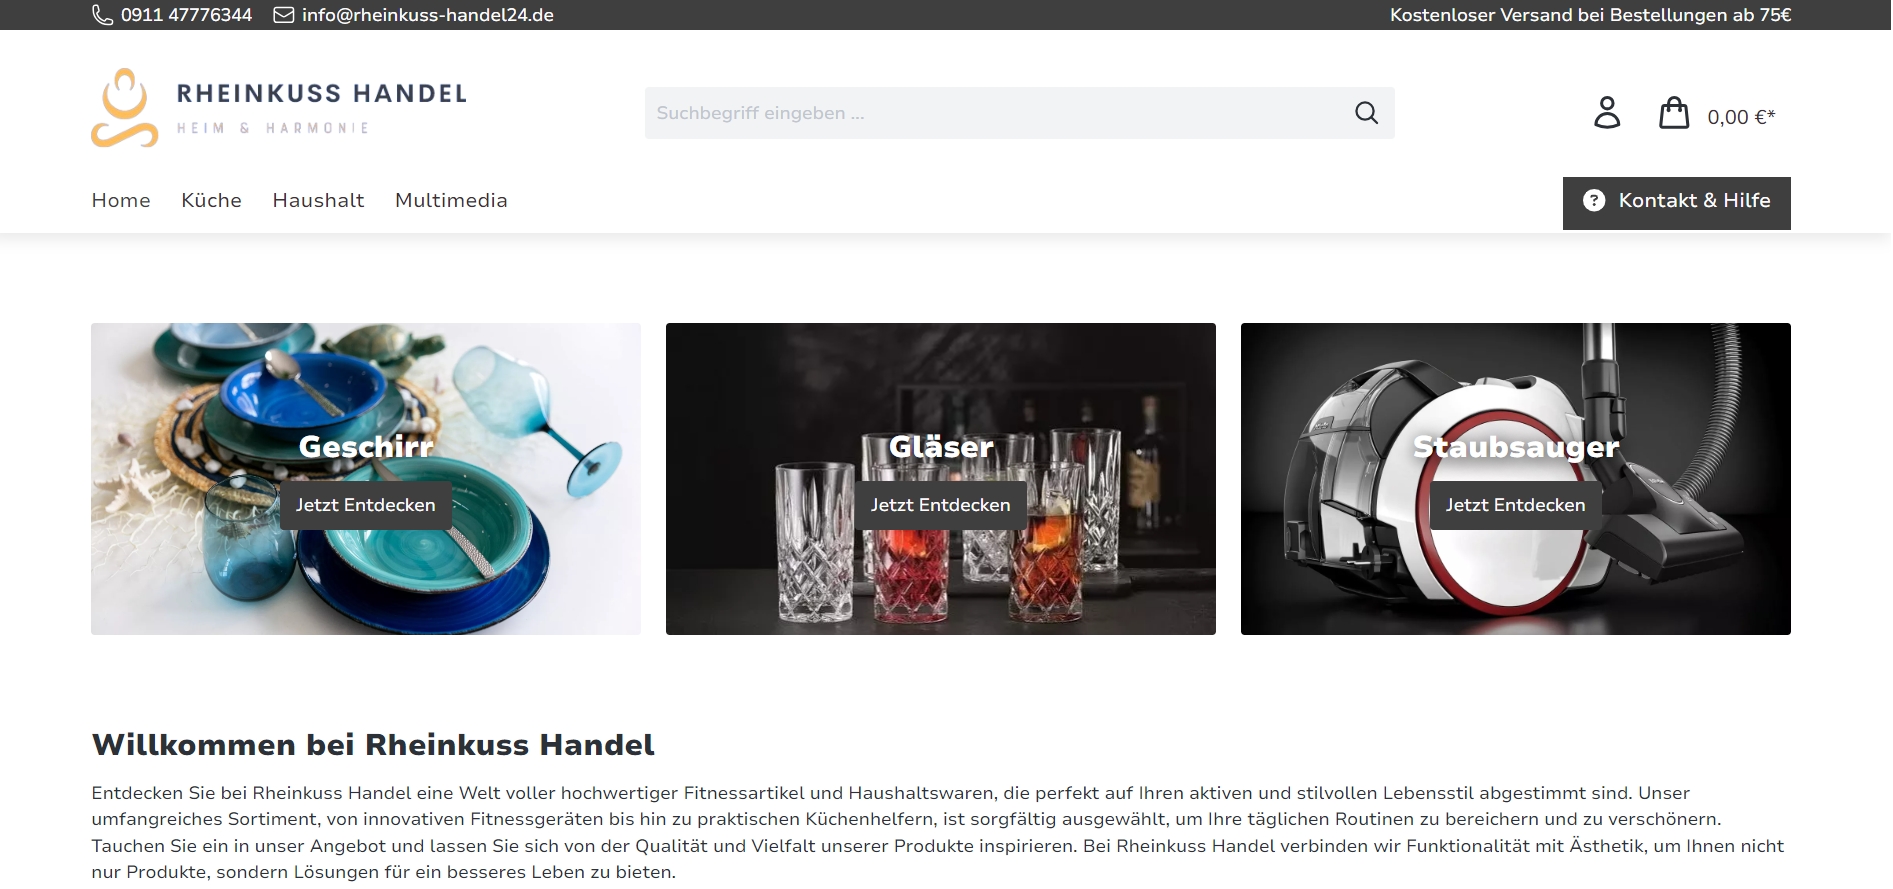The height and width of the screenshot is (889, 1893).
Task: Open the Haushalt category menu
Action: 318,200
